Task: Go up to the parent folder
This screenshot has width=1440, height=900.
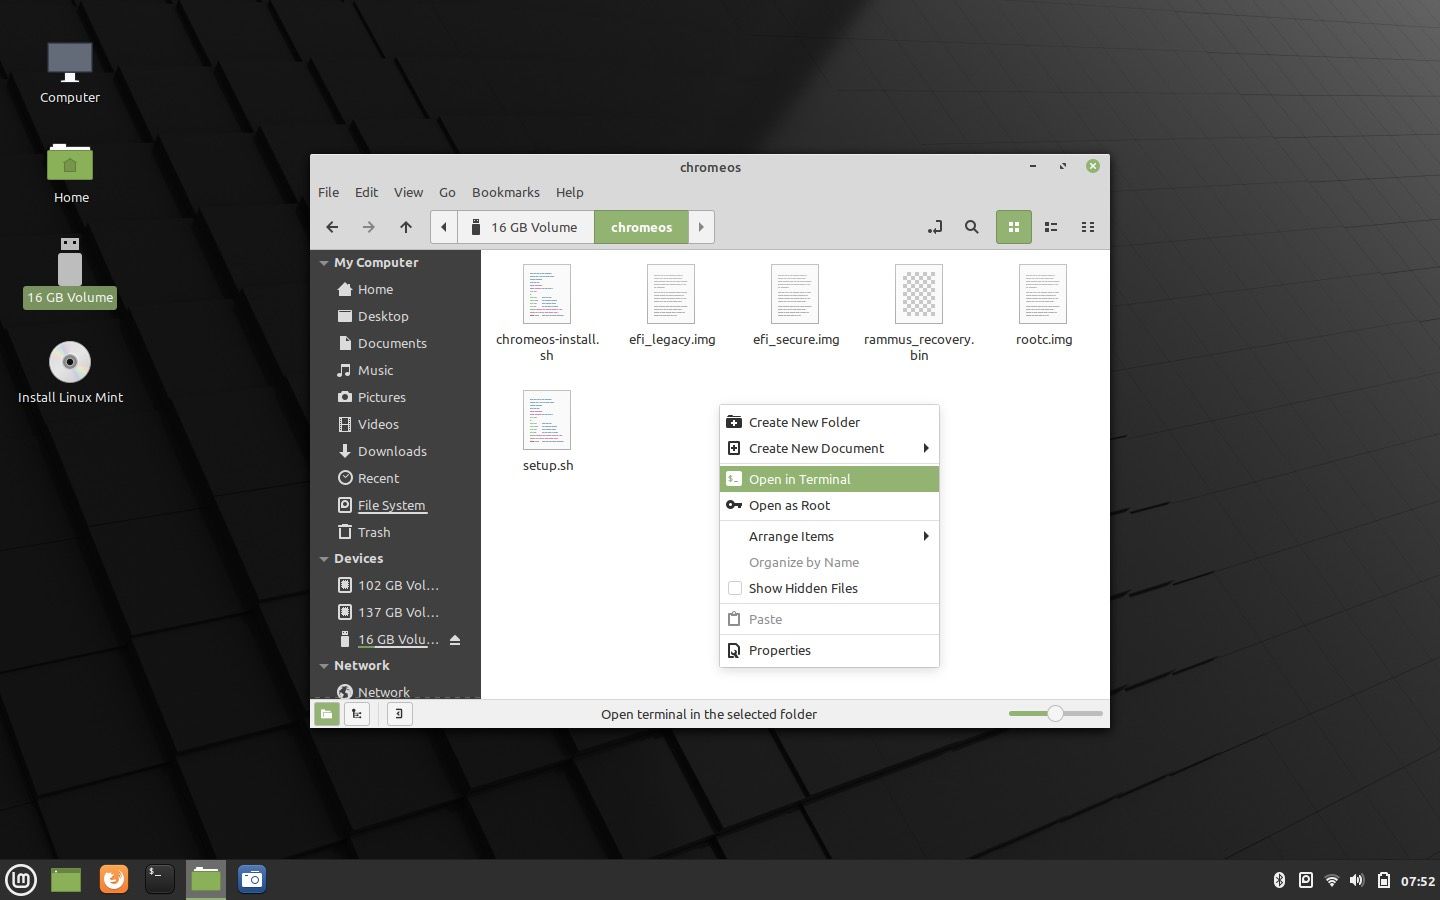Action: click(406, 227)
